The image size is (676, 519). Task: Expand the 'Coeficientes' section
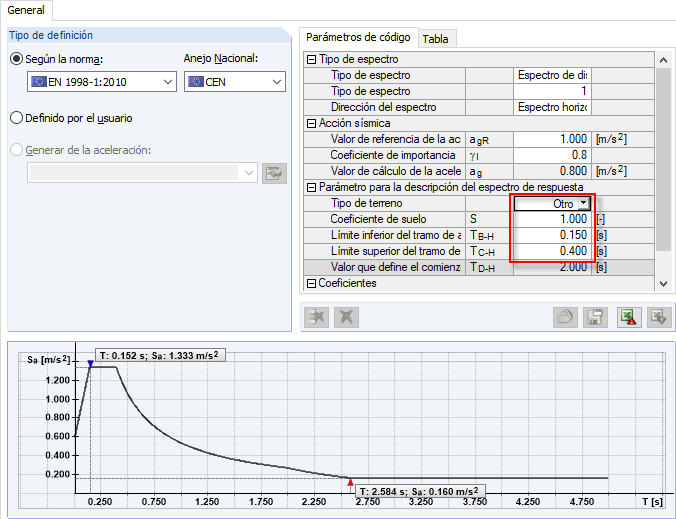311,284
